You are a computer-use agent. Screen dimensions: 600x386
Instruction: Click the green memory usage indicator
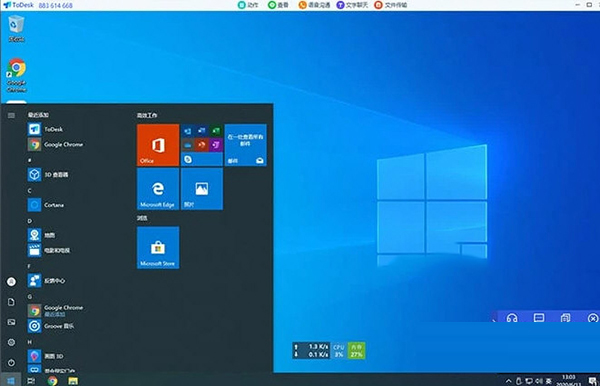[357, 350]
